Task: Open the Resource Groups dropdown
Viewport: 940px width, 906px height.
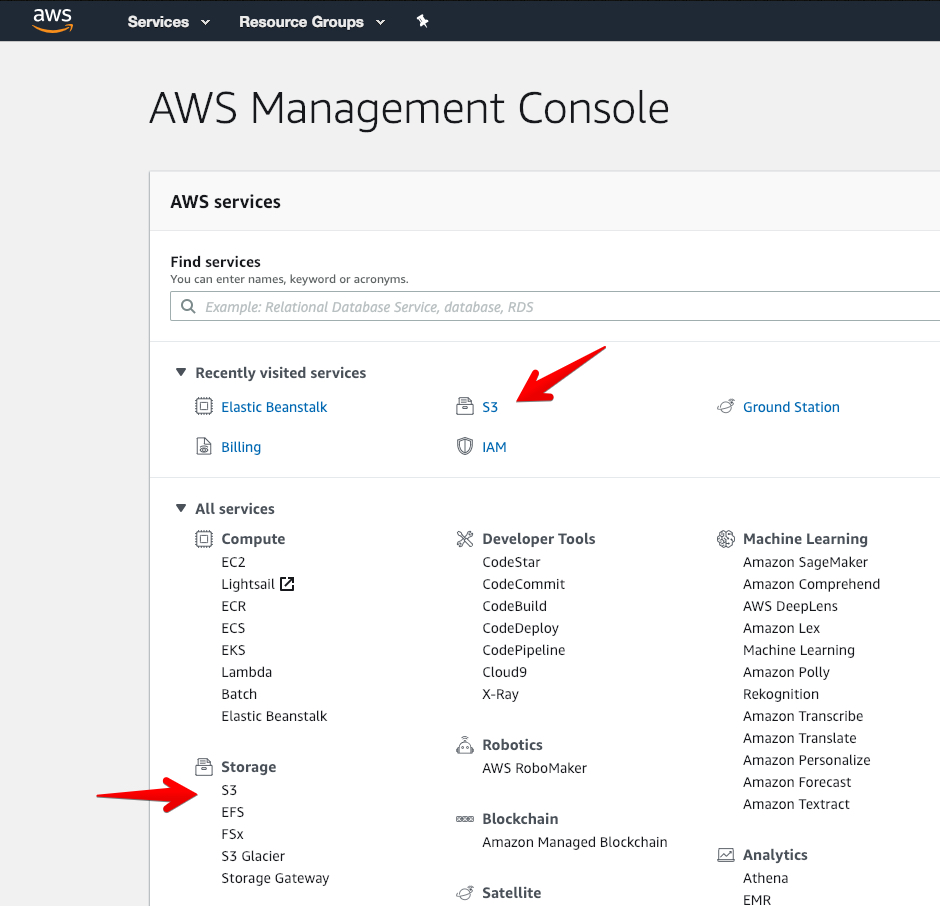Action: coord(312,22)
